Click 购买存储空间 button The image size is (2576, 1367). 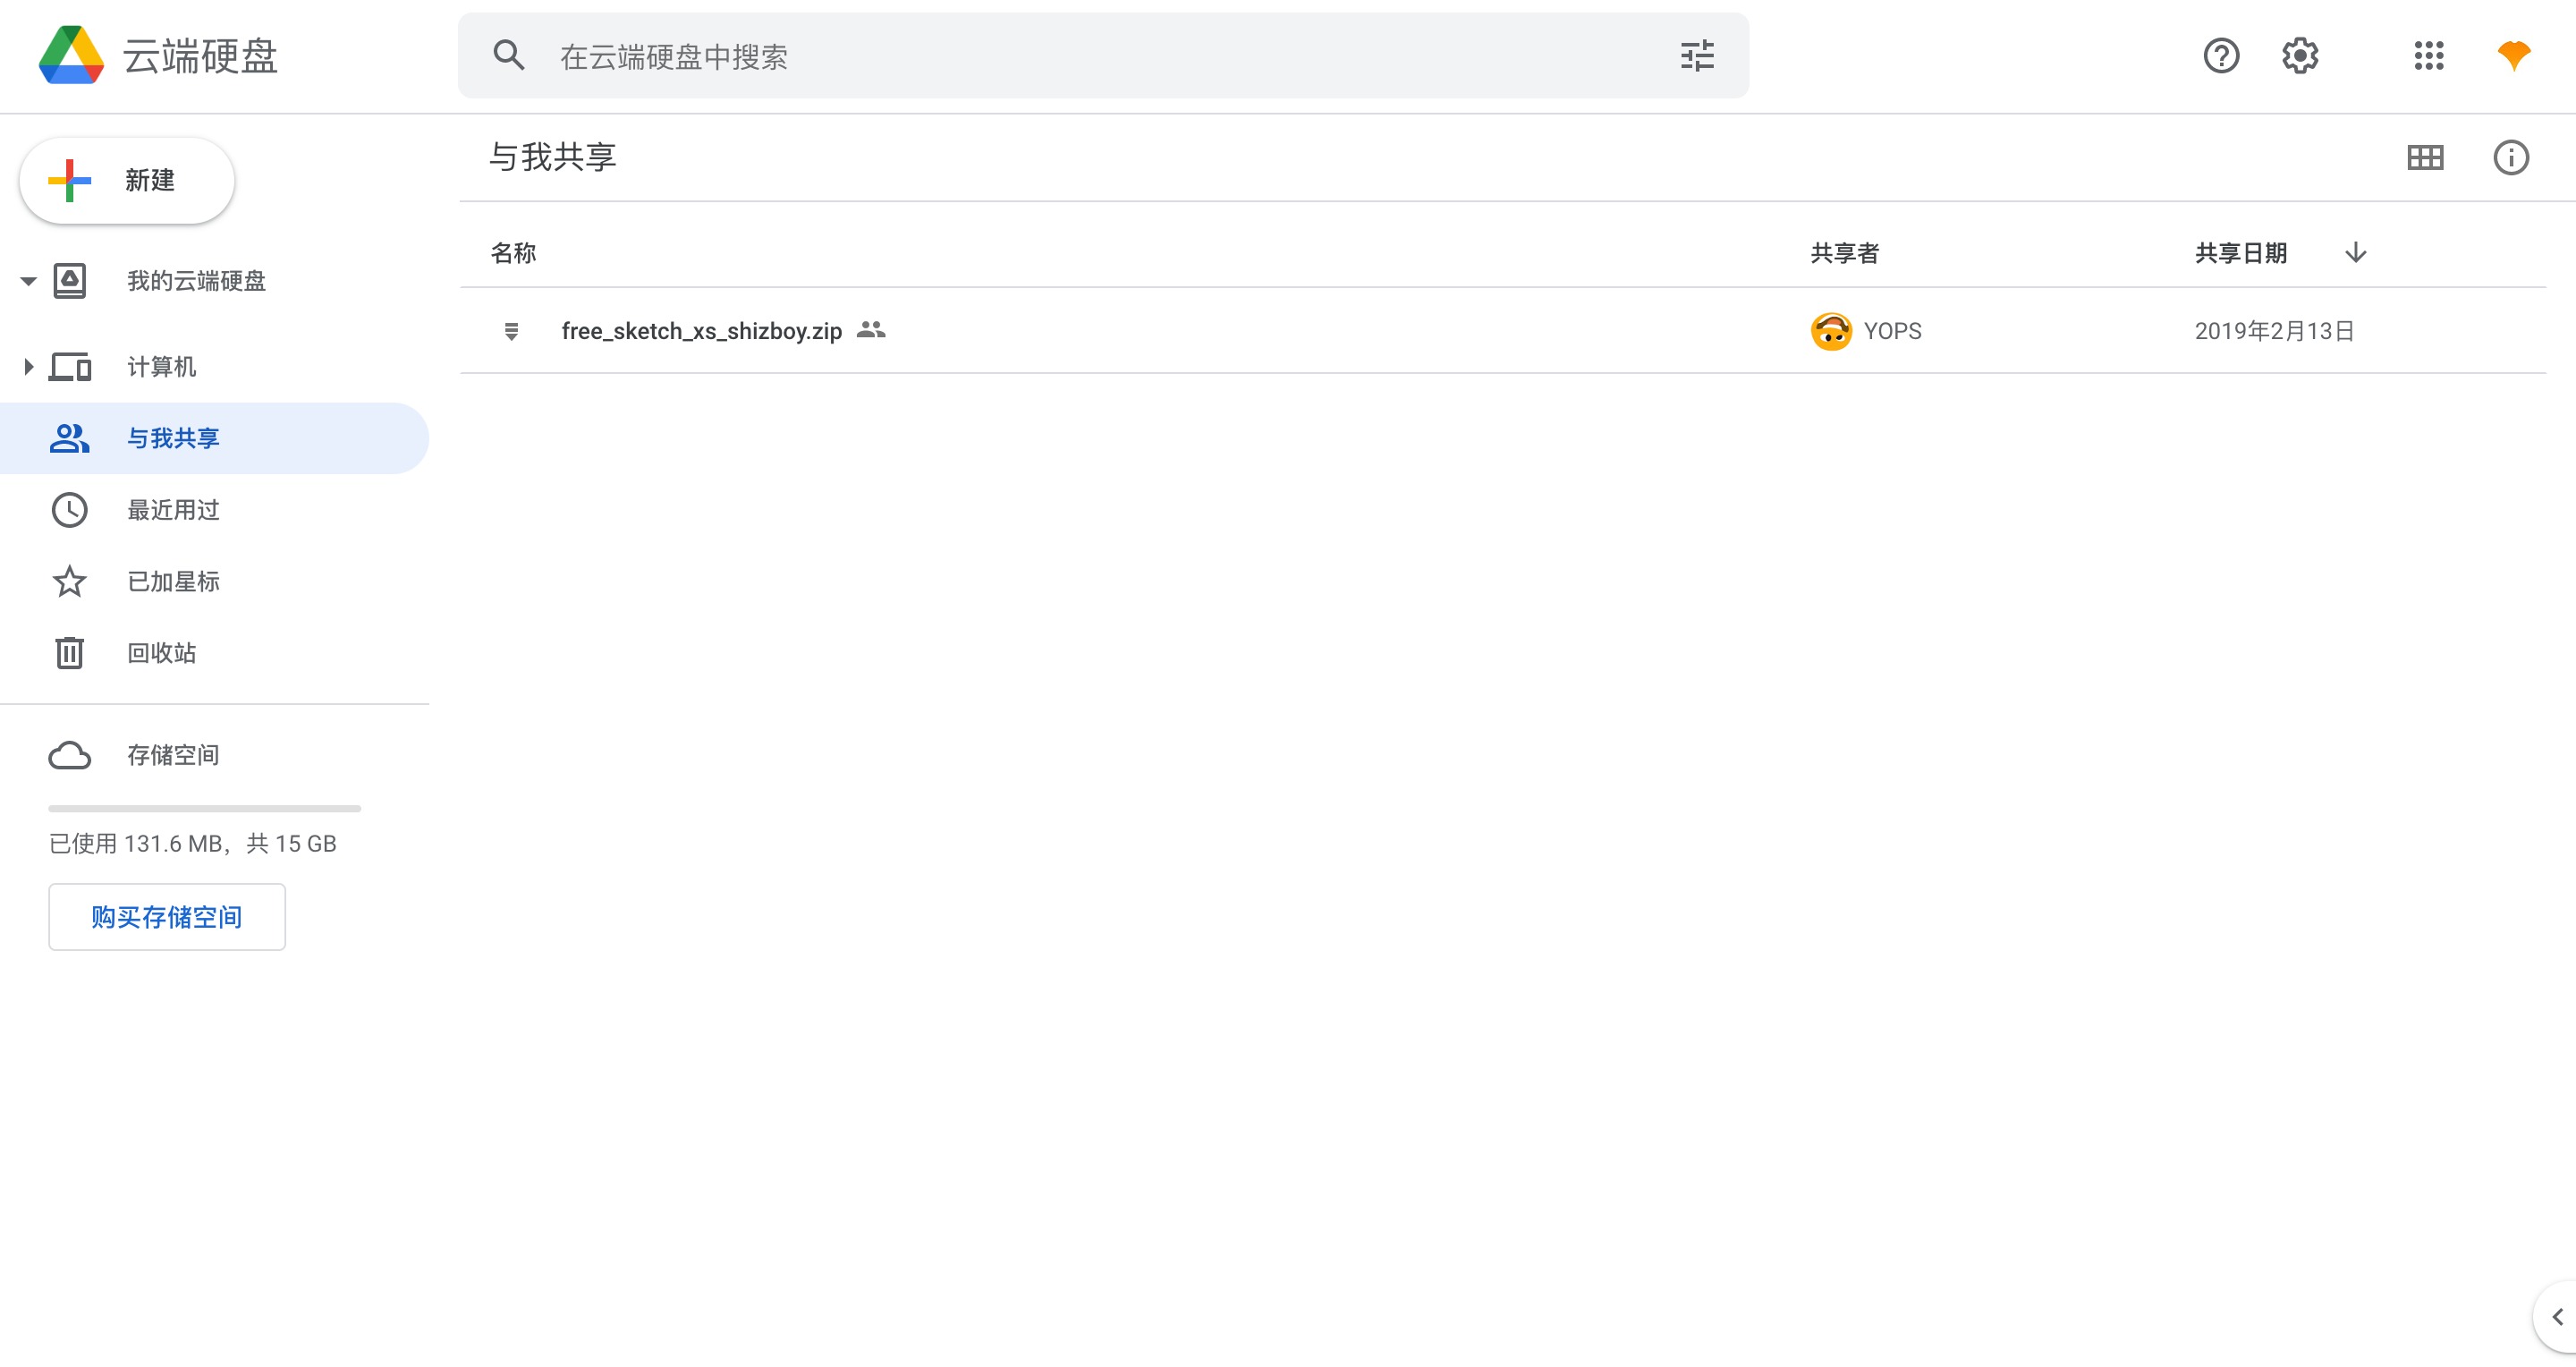tap(167, 917)
